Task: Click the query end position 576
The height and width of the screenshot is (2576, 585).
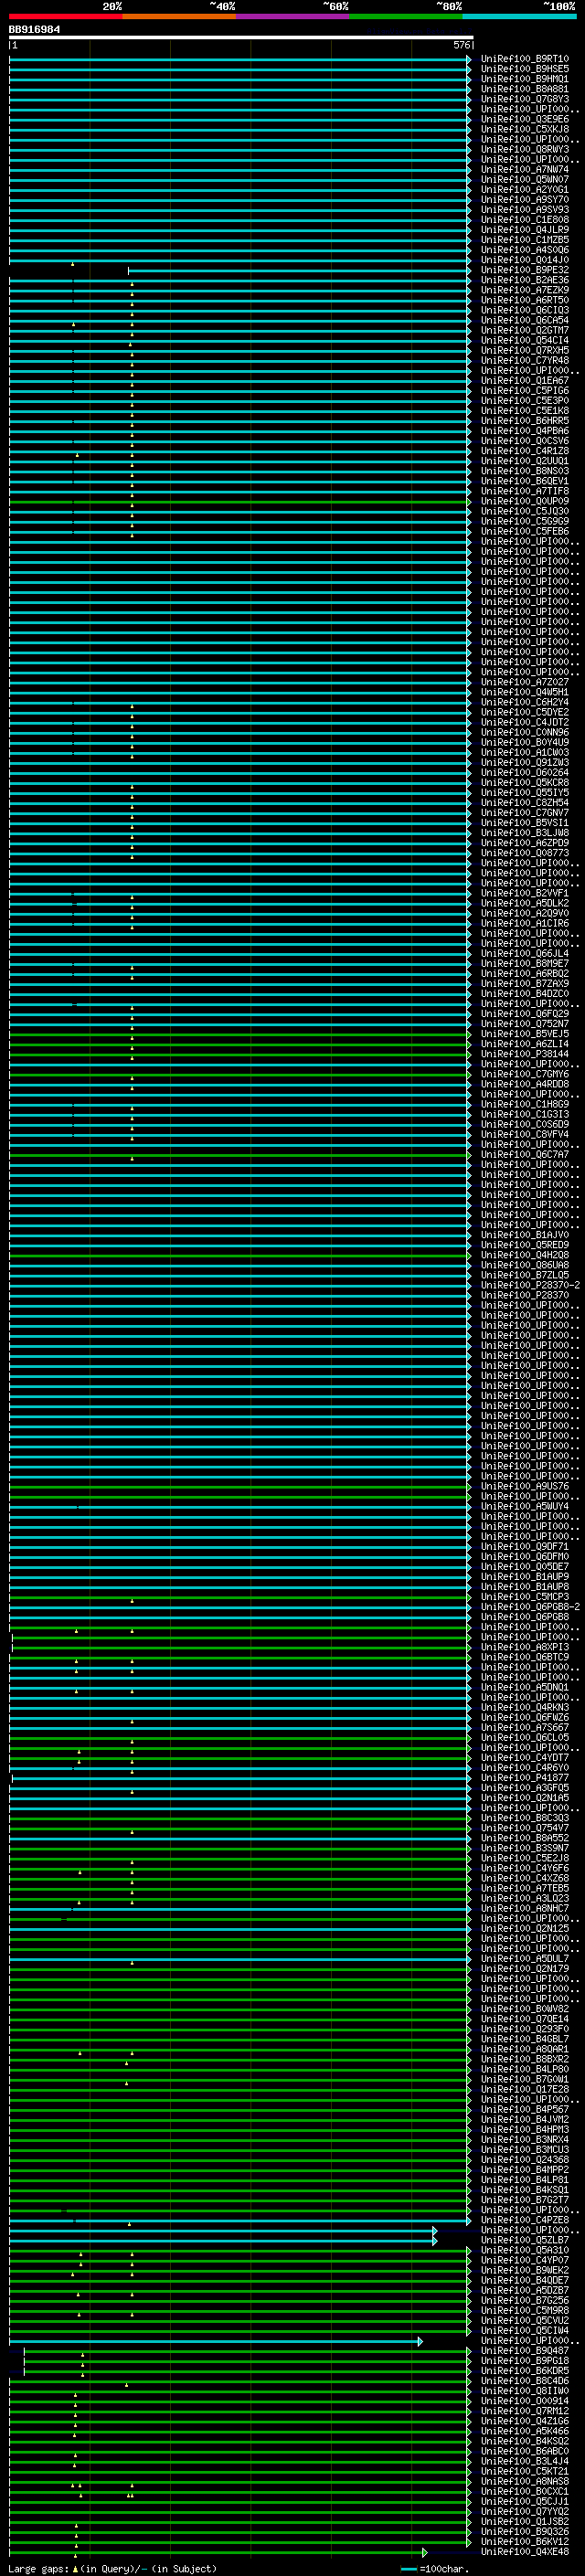Action: click(462, 45)
